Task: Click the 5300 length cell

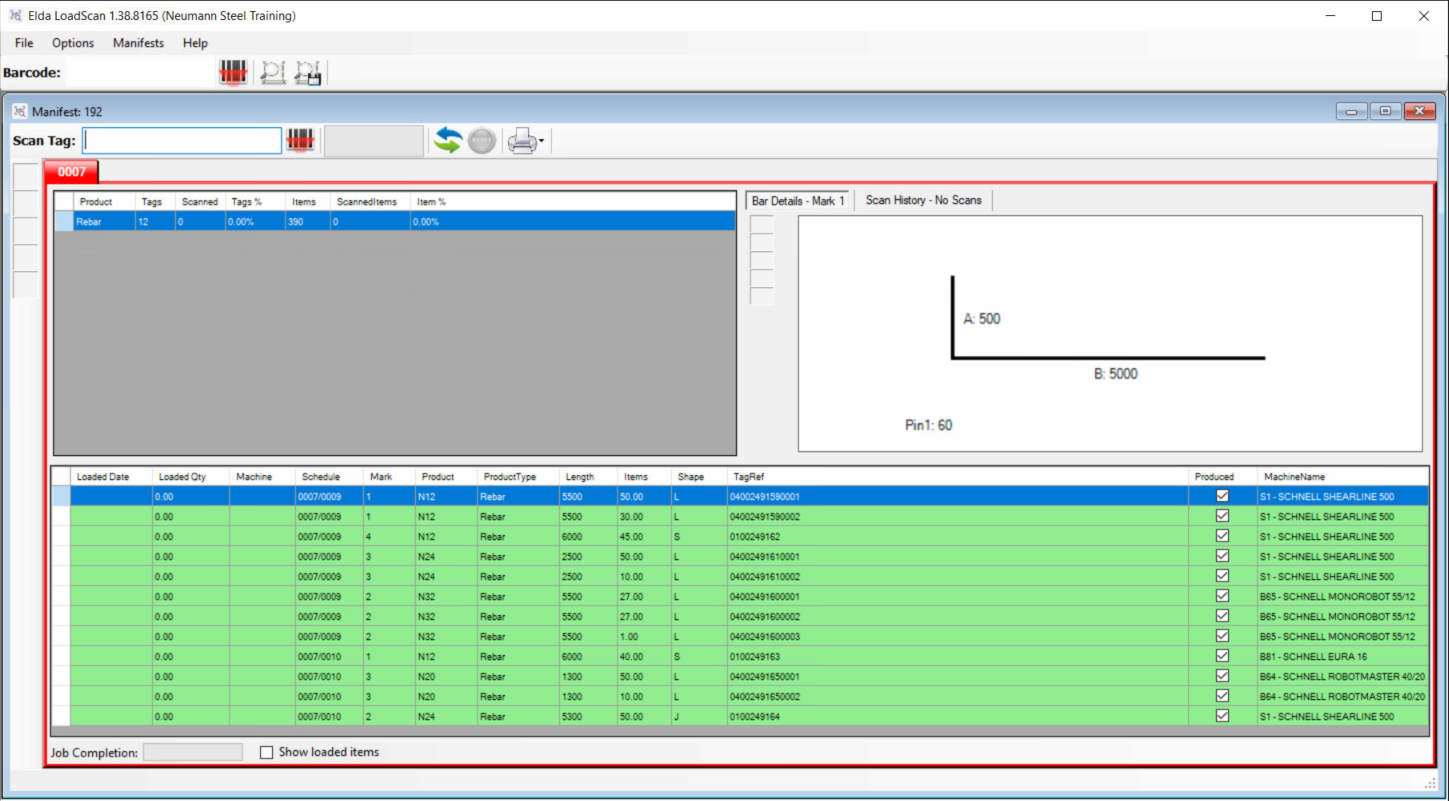Action: click(588, 717)
